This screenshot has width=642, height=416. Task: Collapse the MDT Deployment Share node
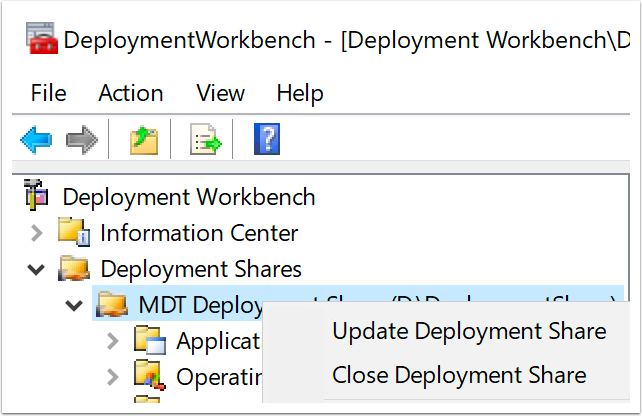tap(74, 305)
